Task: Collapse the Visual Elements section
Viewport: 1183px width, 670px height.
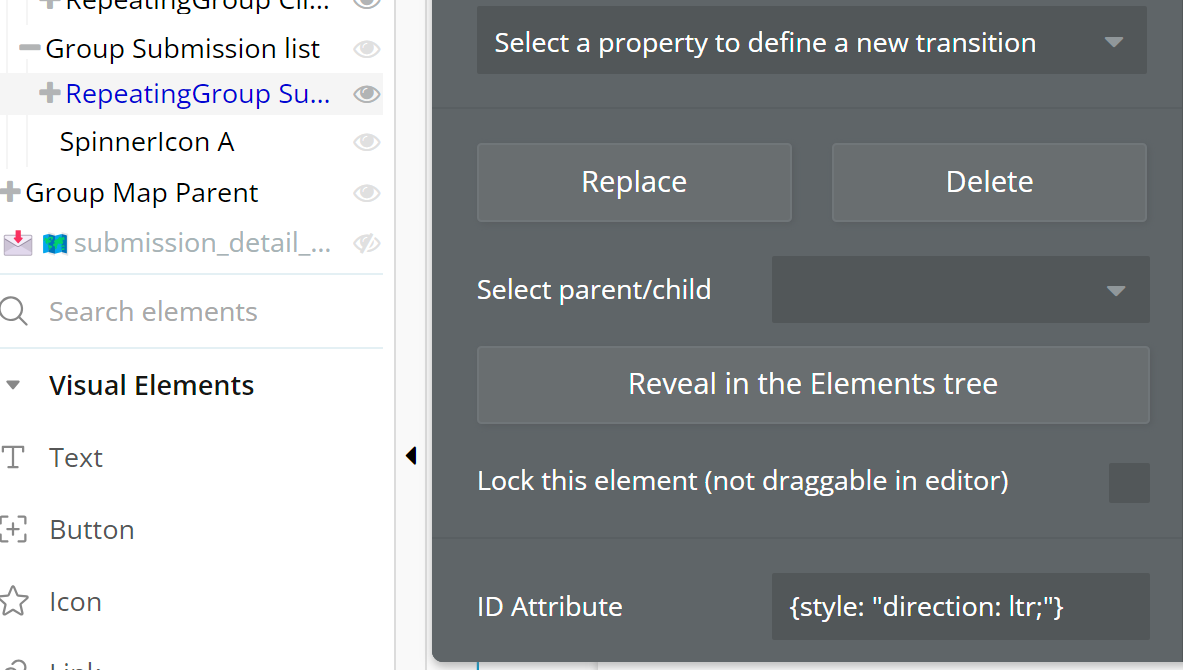Action: click(x=13, y=385)
